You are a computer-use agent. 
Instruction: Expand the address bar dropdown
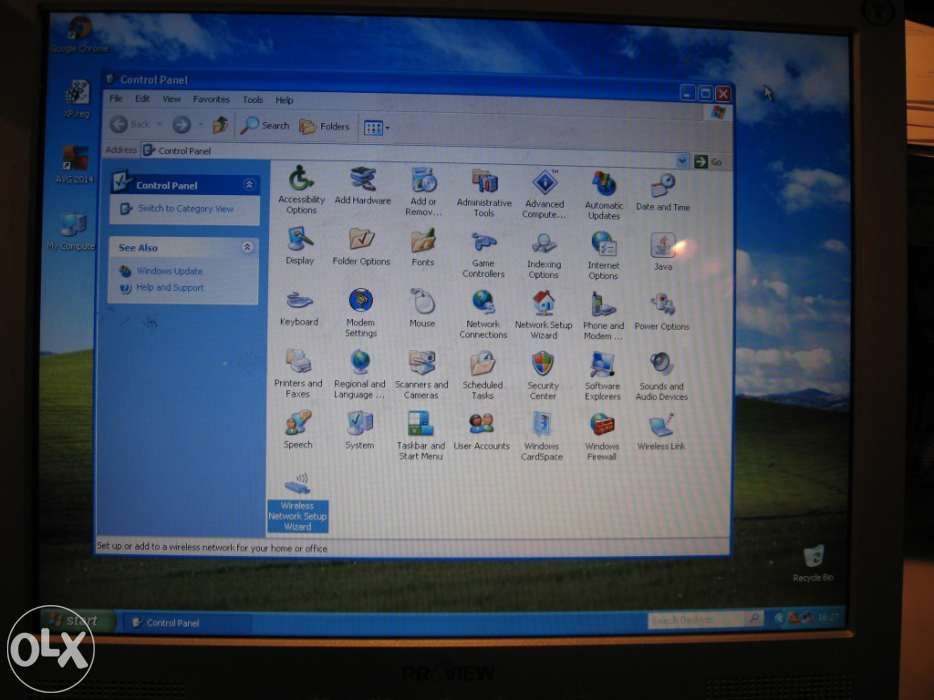point(682,160)
